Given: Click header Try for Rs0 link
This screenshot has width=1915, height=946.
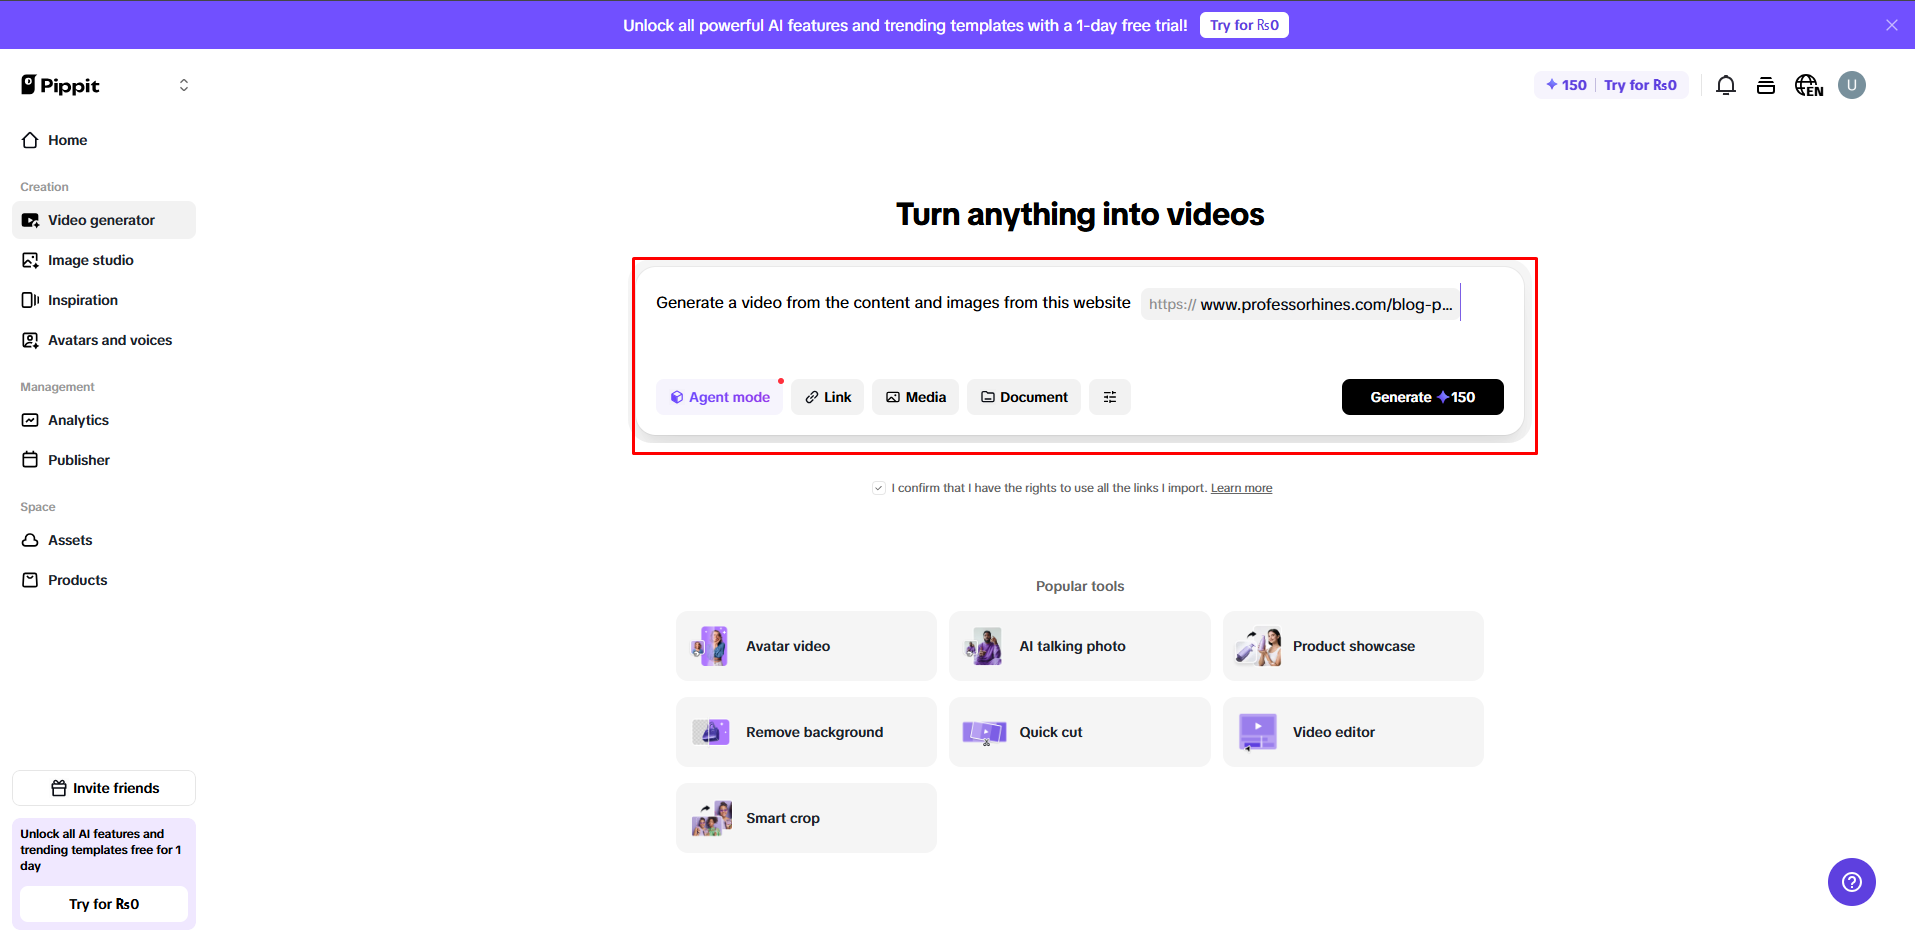Looking at the screenshot, I should [x=1640, y=85].
